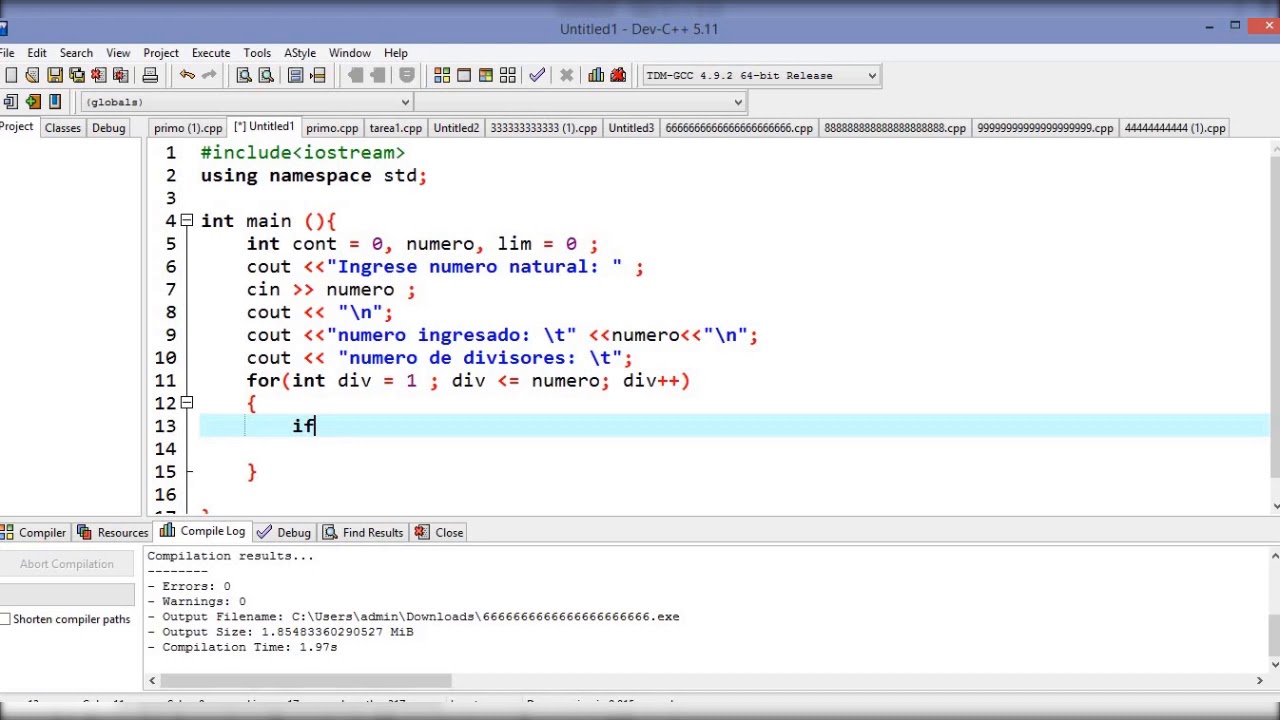Click the New file toolbar icon
The image size is (1280, 720).
(x=10, y=75)
